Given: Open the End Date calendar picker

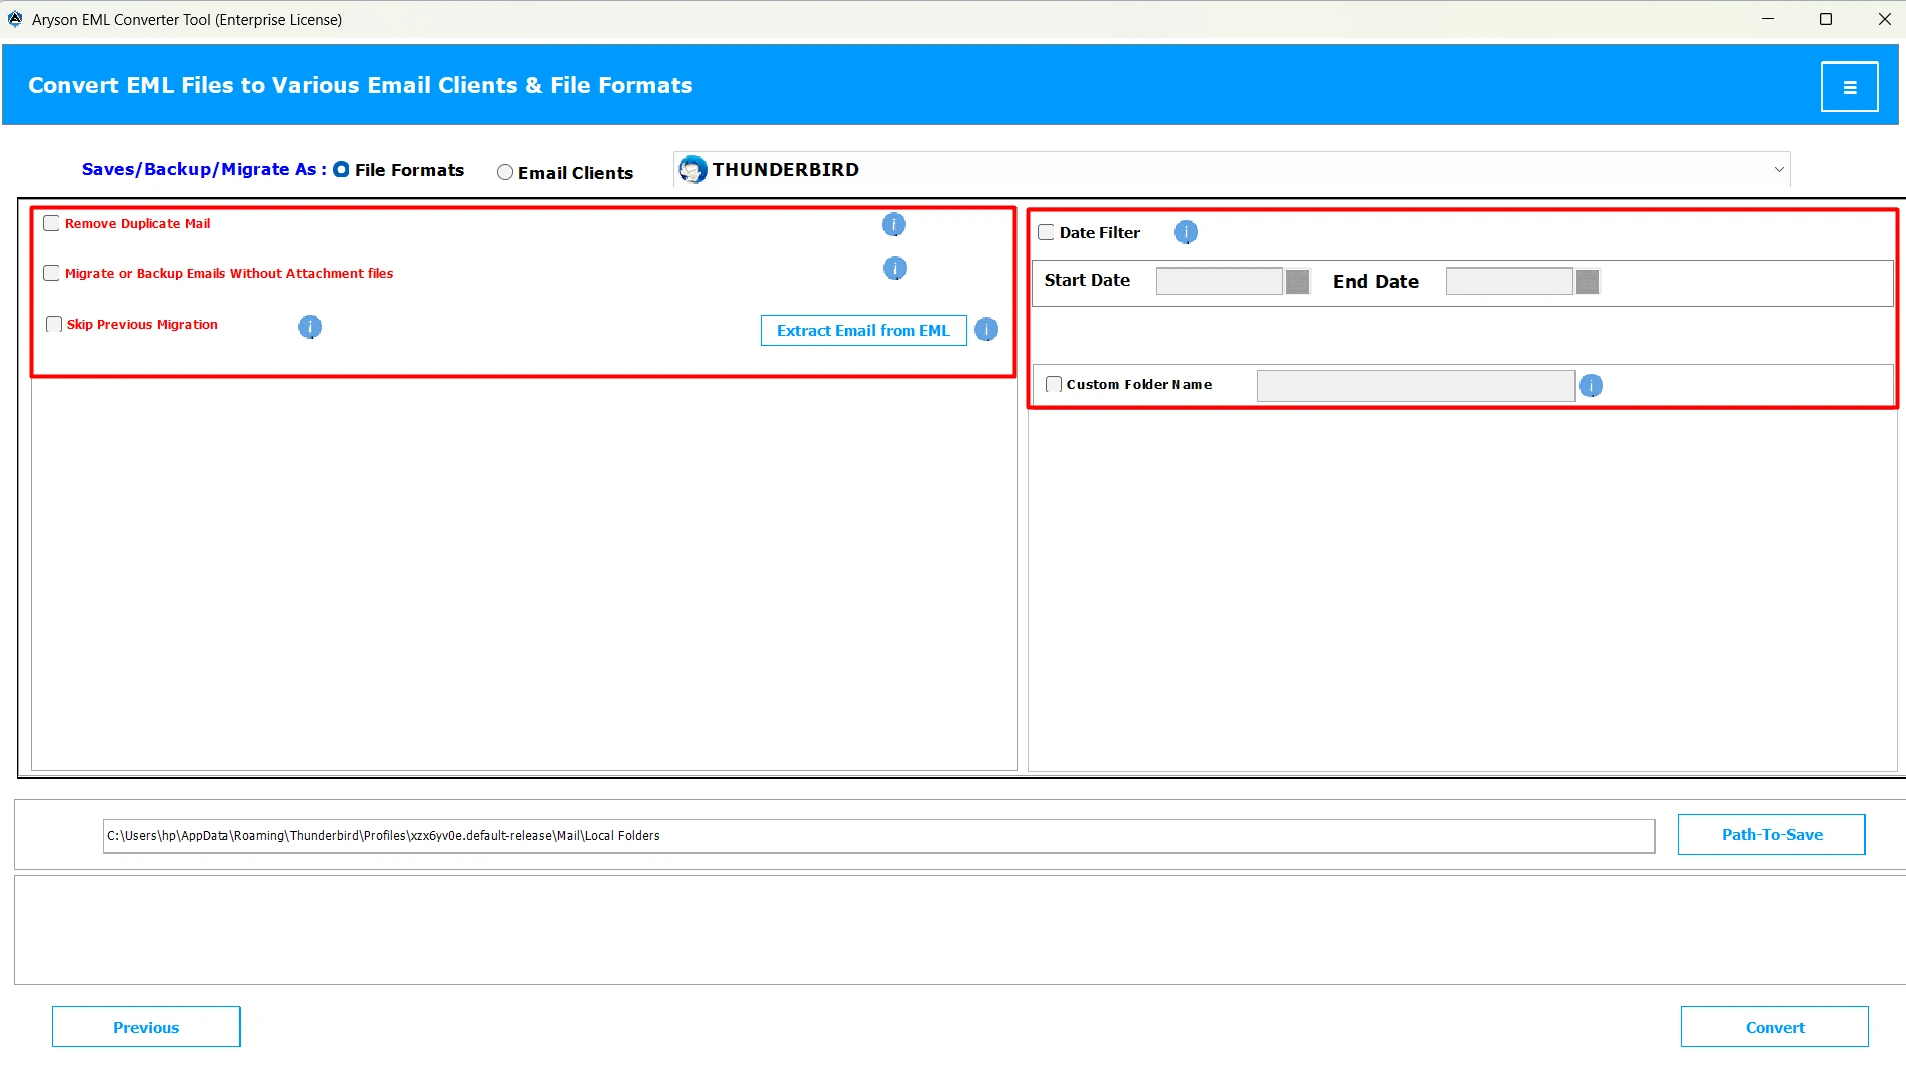Looking at the screenshot, I should (1587, 282).
